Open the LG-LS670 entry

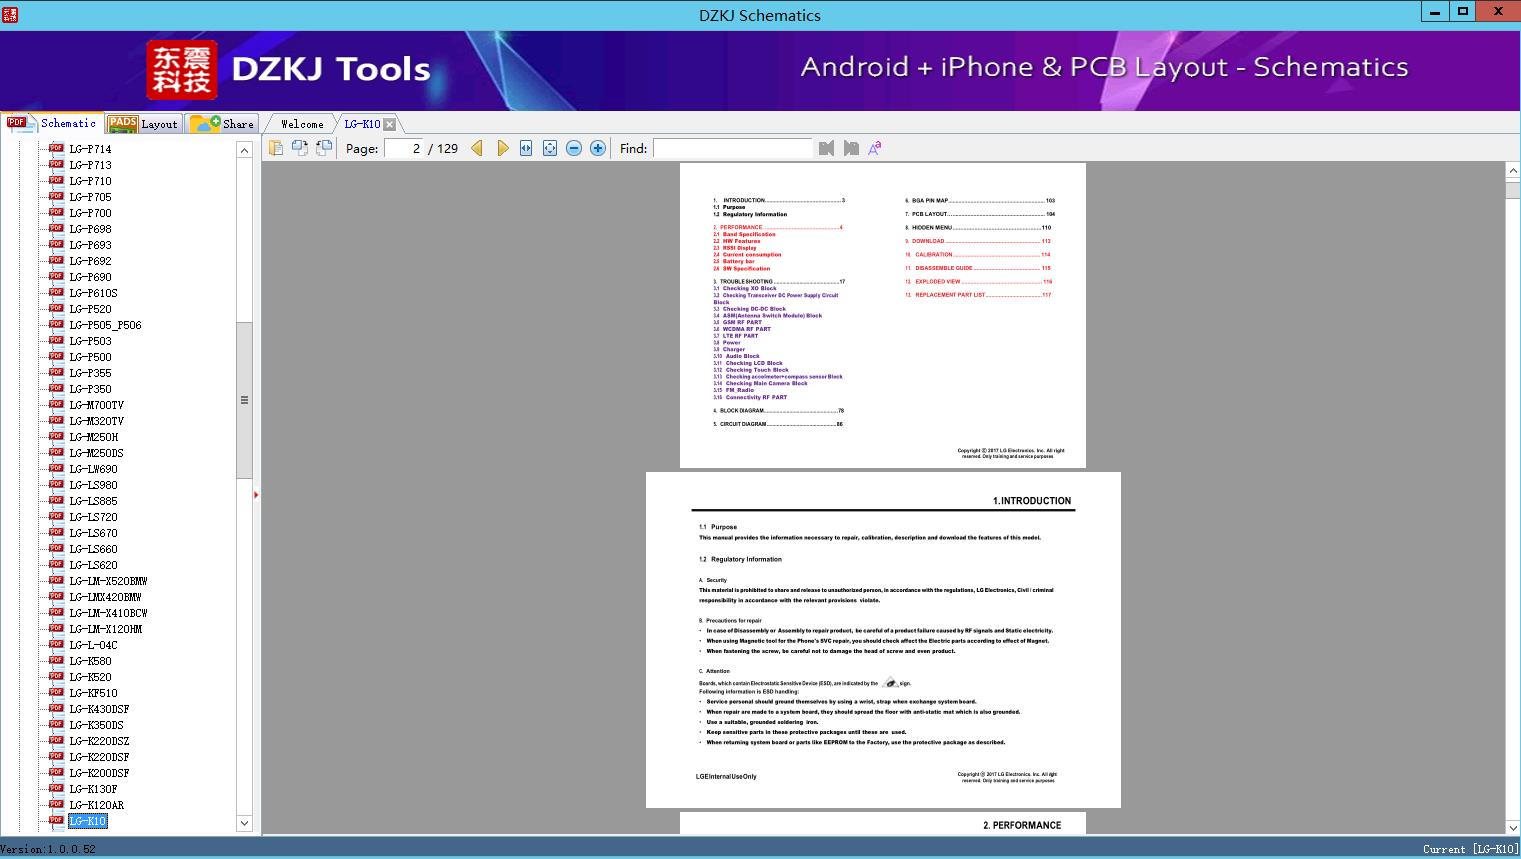[x=93, y=533]
